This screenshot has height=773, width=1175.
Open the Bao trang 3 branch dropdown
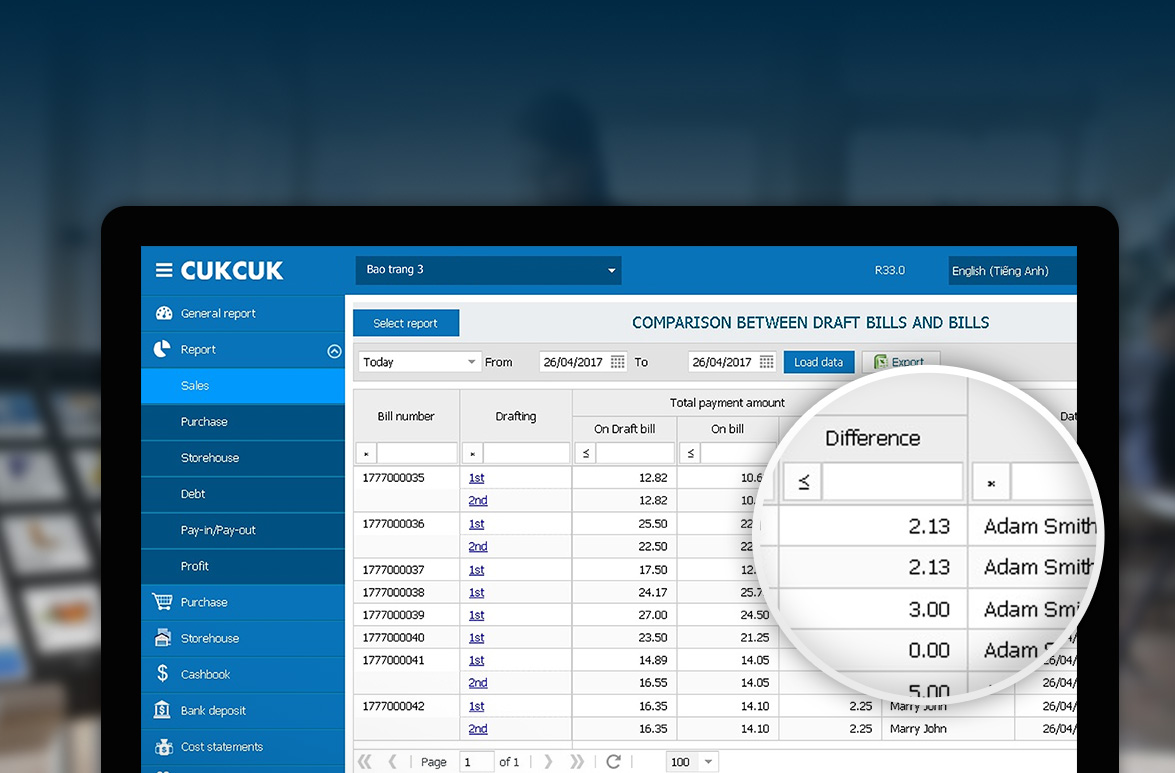pyautogui.click(x=488, y=270)
